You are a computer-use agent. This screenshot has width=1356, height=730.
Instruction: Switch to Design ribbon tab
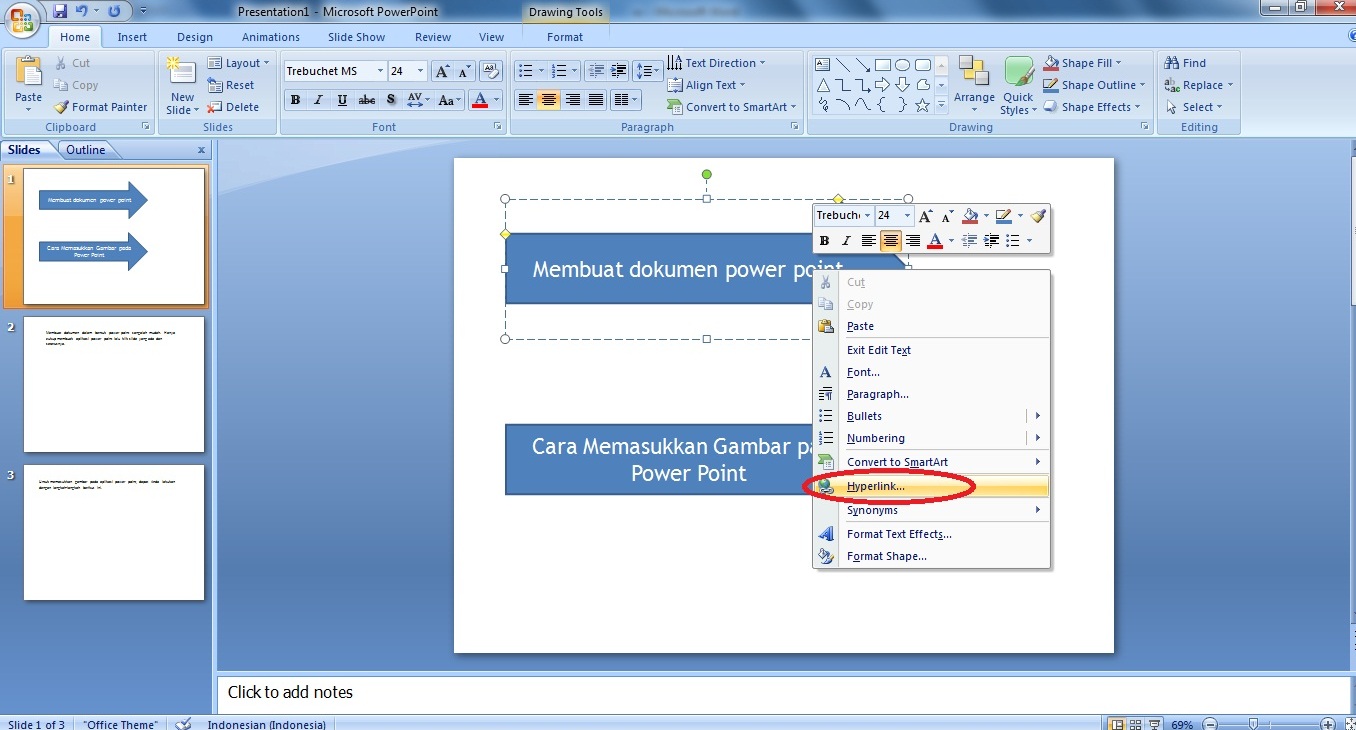[195, 37]
